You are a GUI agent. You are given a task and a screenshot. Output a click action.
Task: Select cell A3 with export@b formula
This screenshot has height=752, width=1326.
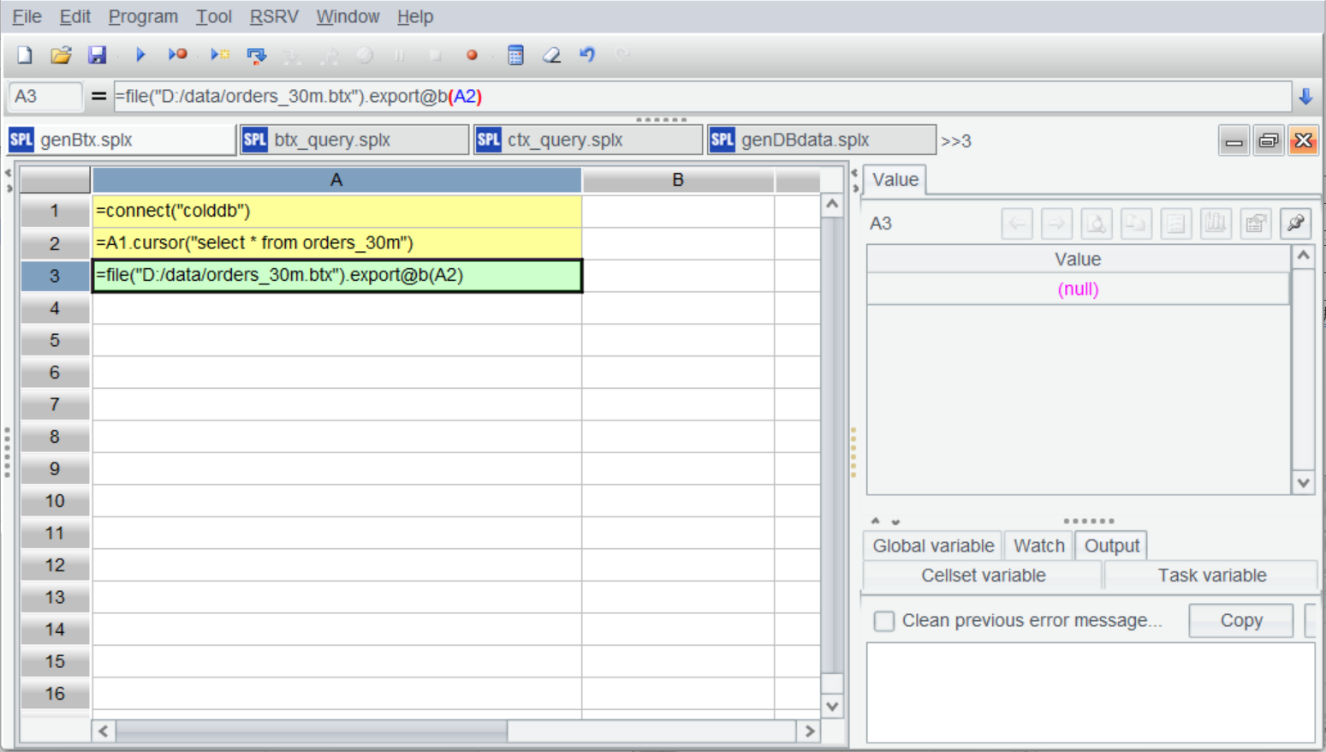pos(337,276)
